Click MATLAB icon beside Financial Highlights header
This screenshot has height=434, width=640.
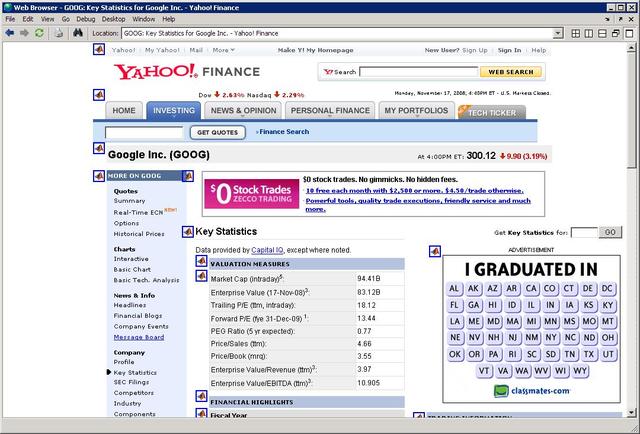click(x=201, y=396)
